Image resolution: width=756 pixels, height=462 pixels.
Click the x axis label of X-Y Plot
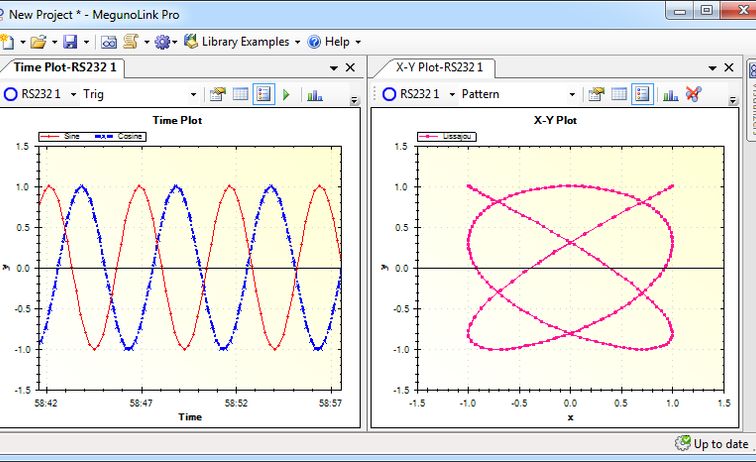[x=570, y=417]
